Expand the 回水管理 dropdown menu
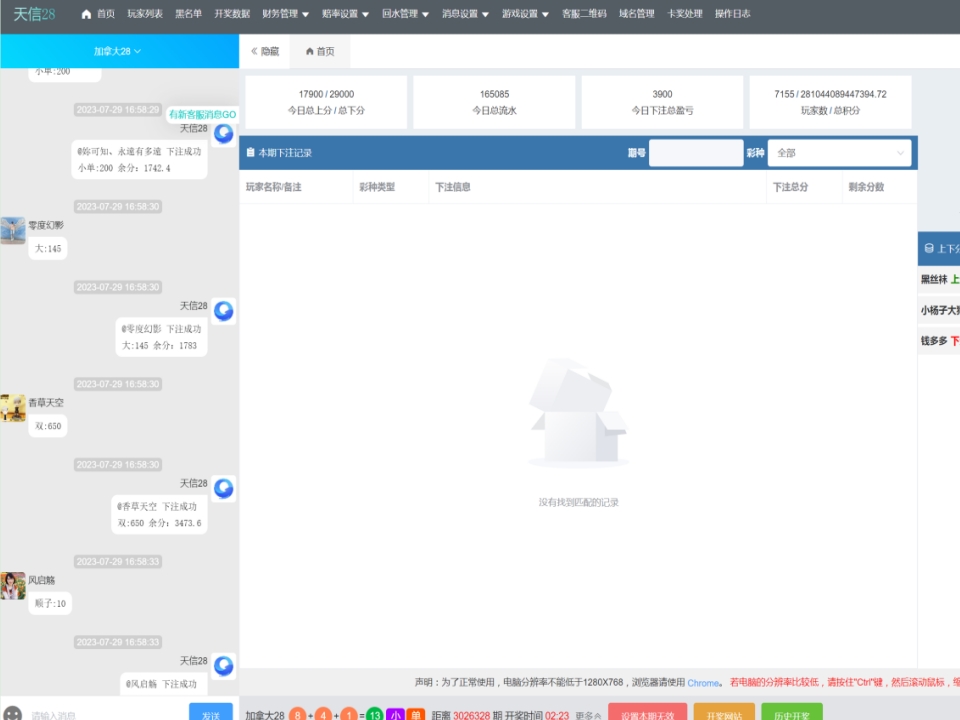 click(x=405, y=14)
